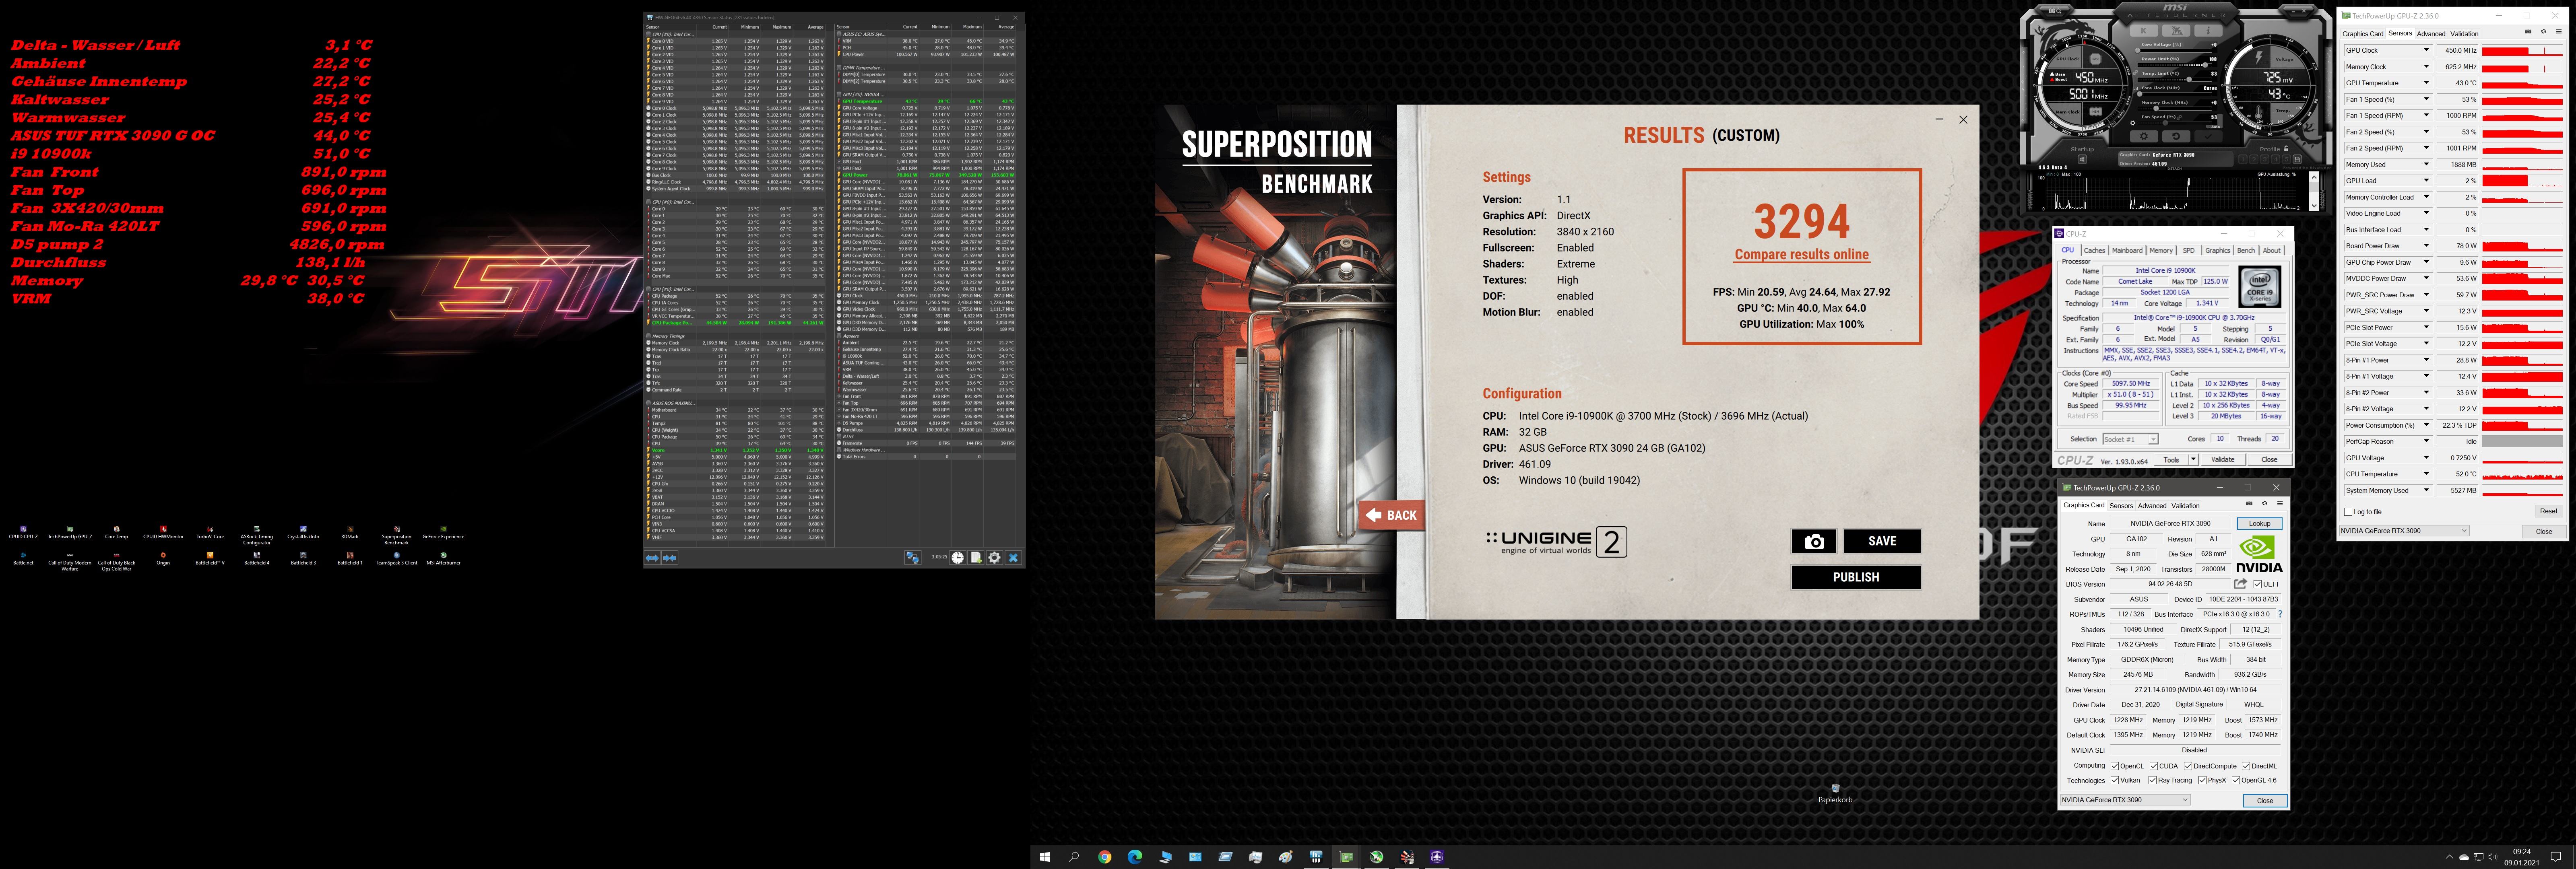Toggle DirectML checkbox in GPU-Z
The height and width of the screenshot is (869, 2576).
coord(2246,766)
